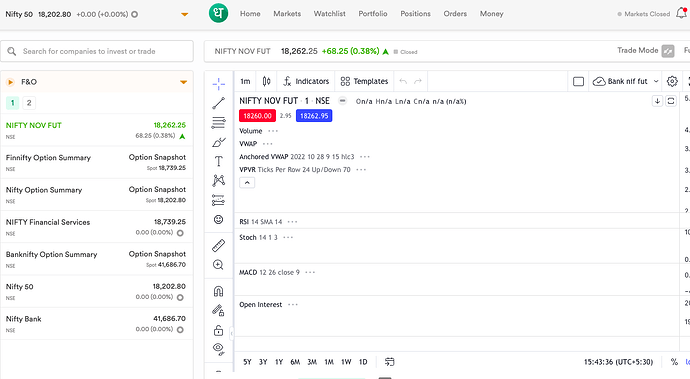The height and width of the screenshot is (379, 690).
Task: Open more options for MACD indicator
Action: click(310, 272)
